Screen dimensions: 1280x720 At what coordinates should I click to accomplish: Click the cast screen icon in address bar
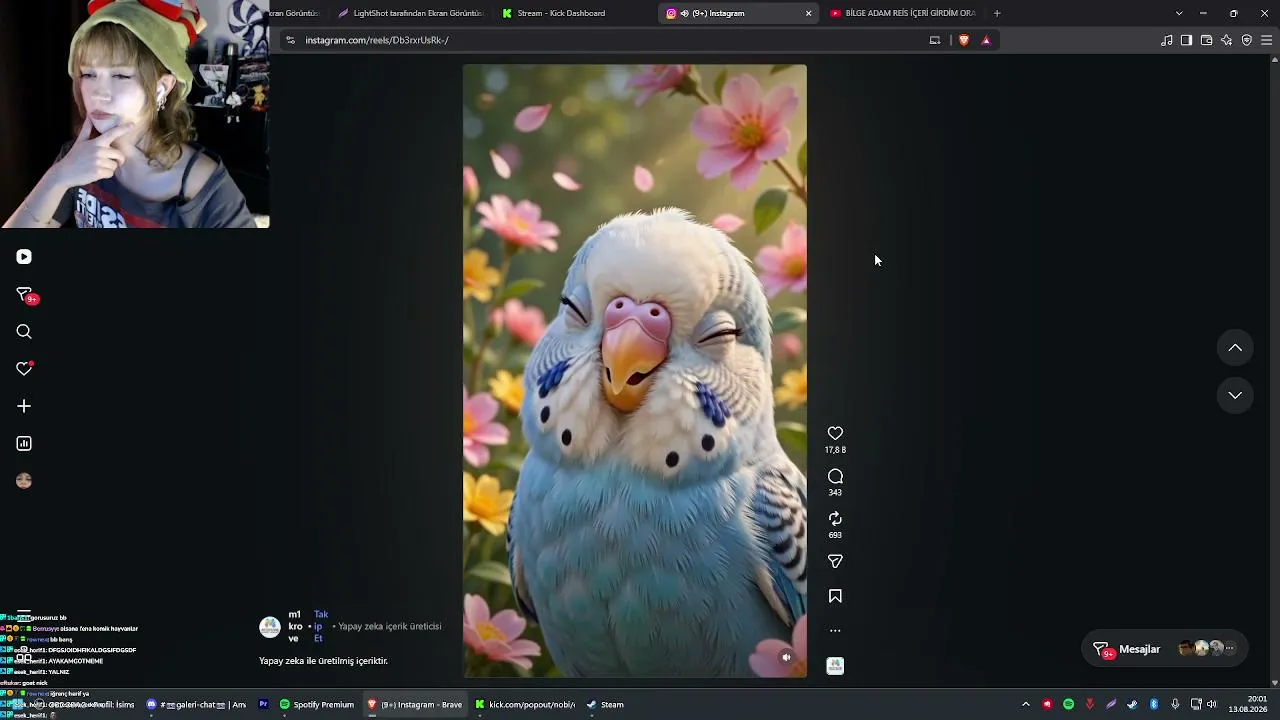[935, 40]
